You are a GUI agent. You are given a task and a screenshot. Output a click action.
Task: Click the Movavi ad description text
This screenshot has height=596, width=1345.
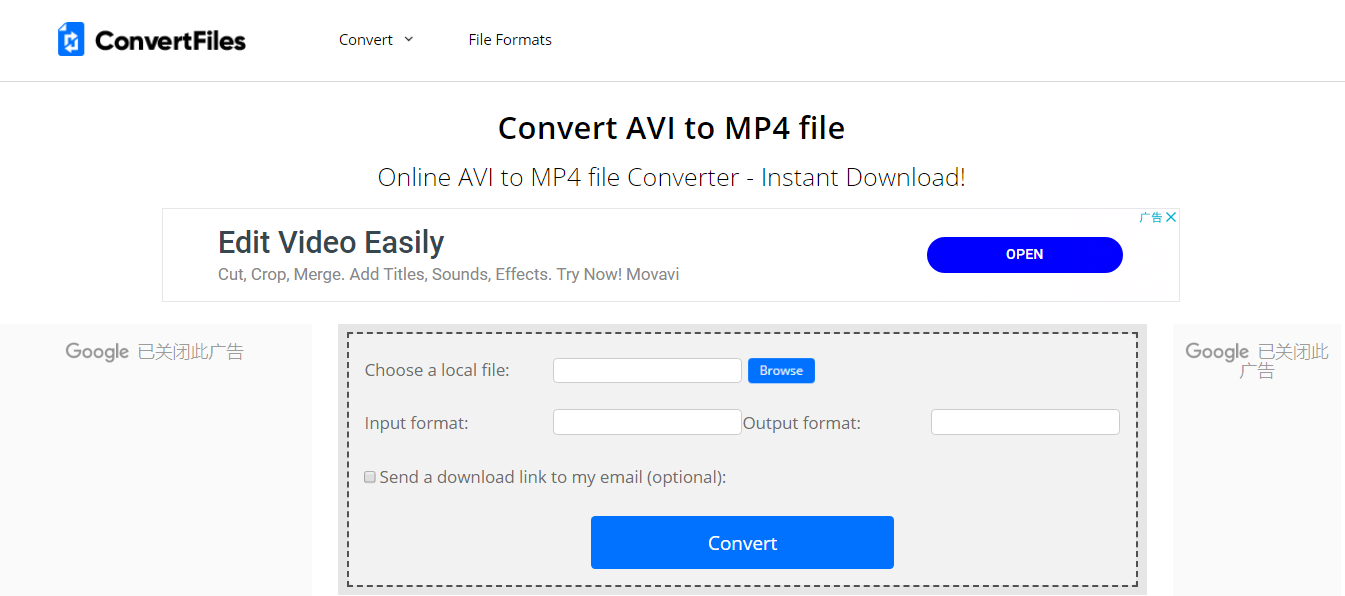tap(449, 274)
